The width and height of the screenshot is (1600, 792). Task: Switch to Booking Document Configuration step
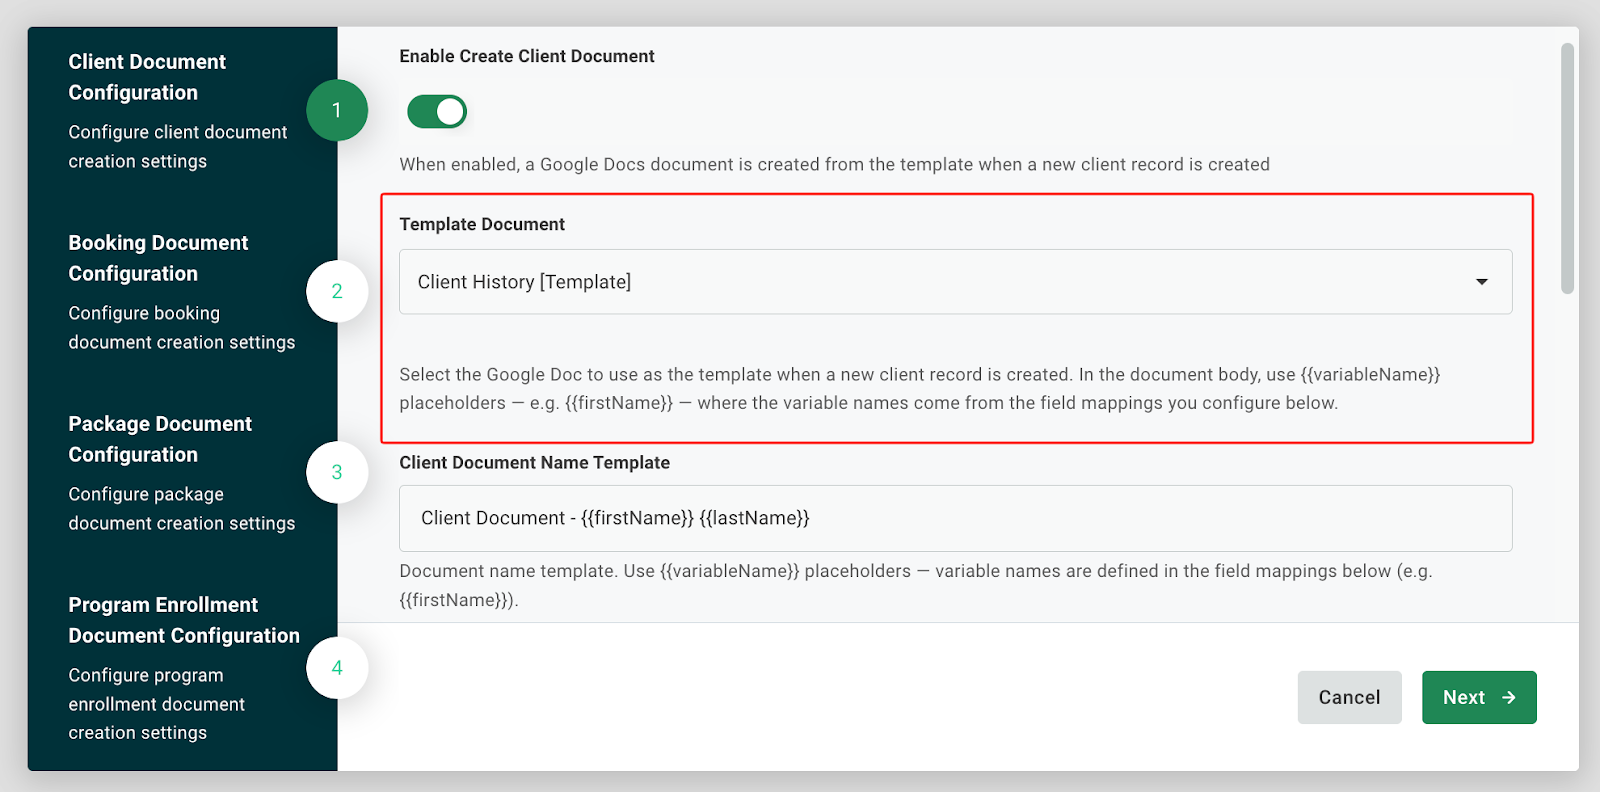[158, 258]
